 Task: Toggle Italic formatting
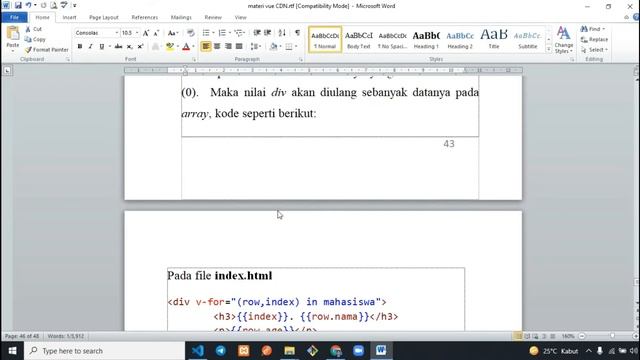pos(91,47)
